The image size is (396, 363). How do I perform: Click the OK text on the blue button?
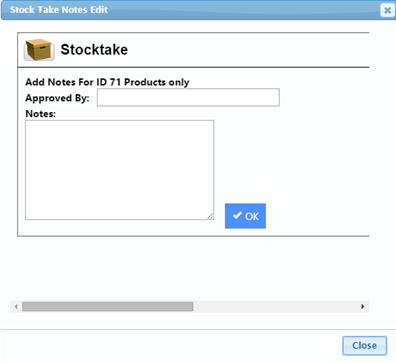[x=252, y=216]
